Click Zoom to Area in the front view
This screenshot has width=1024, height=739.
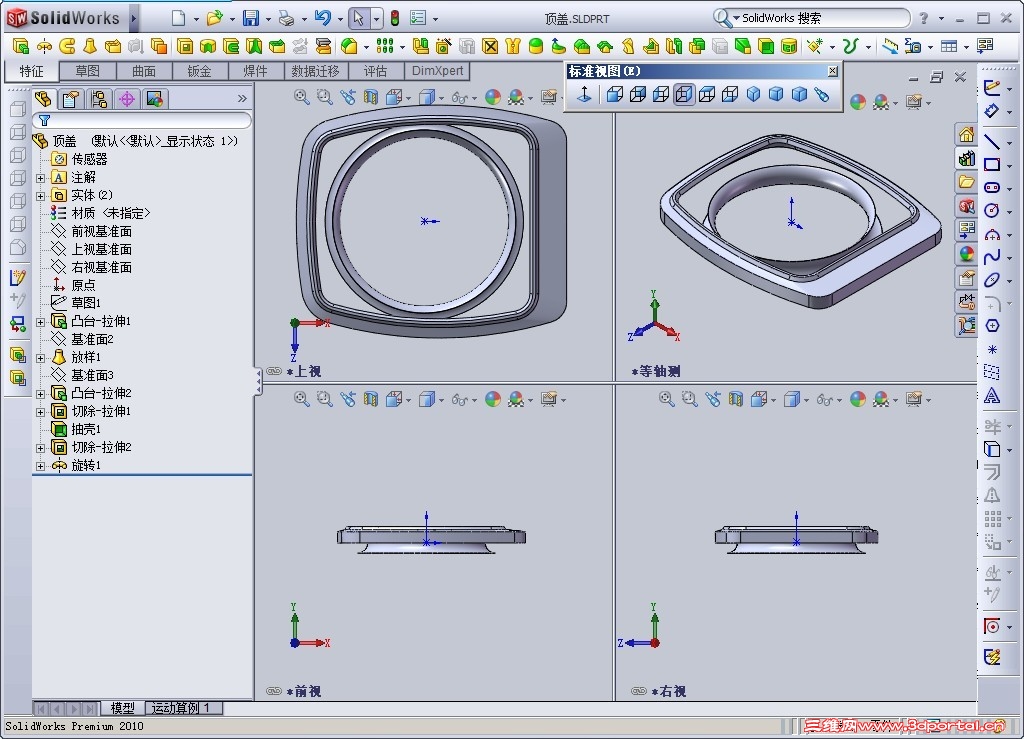325,399
